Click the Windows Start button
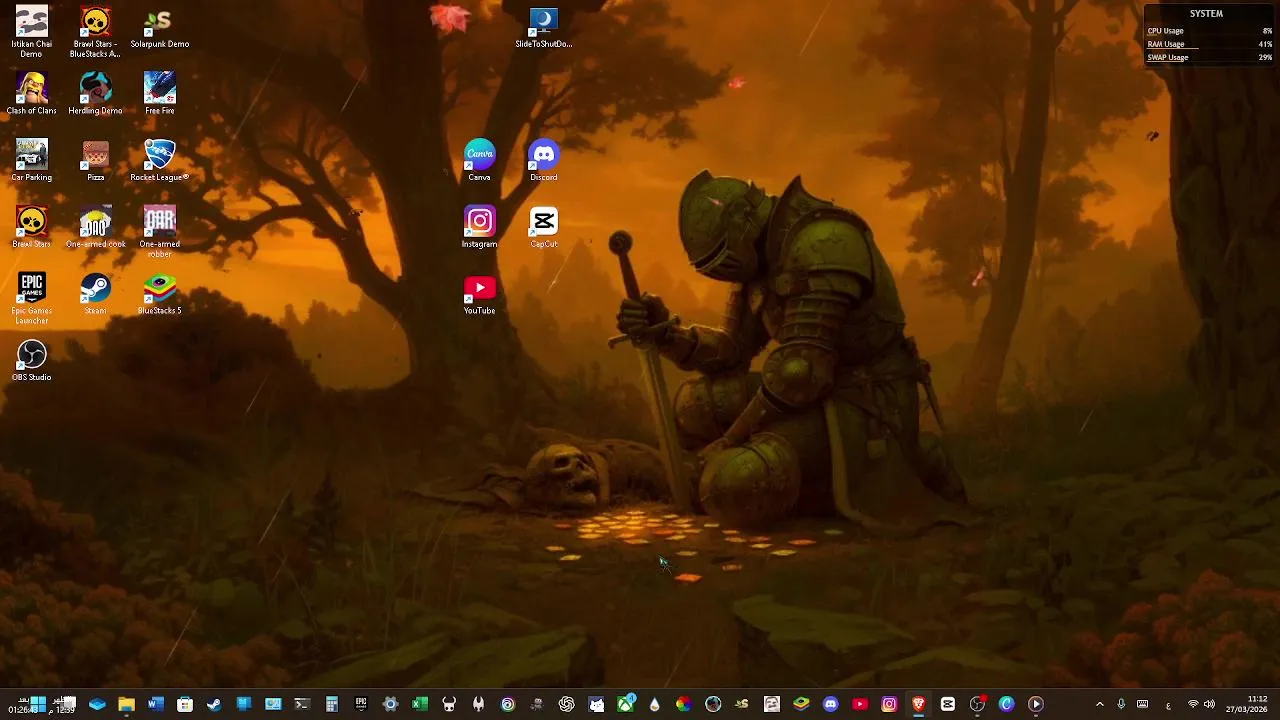1280x720 pixels. tap(38, 704)
